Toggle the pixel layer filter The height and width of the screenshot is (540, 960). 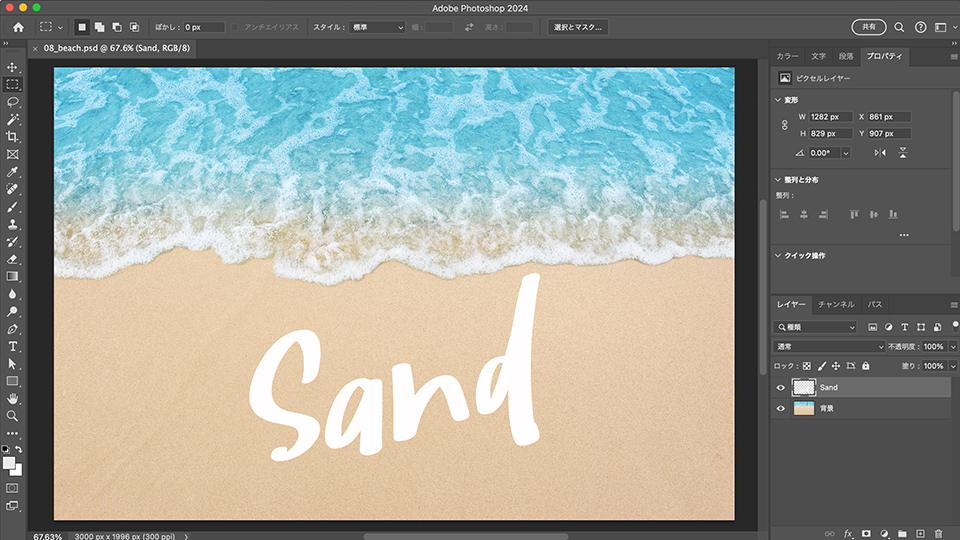click(872, 328)
